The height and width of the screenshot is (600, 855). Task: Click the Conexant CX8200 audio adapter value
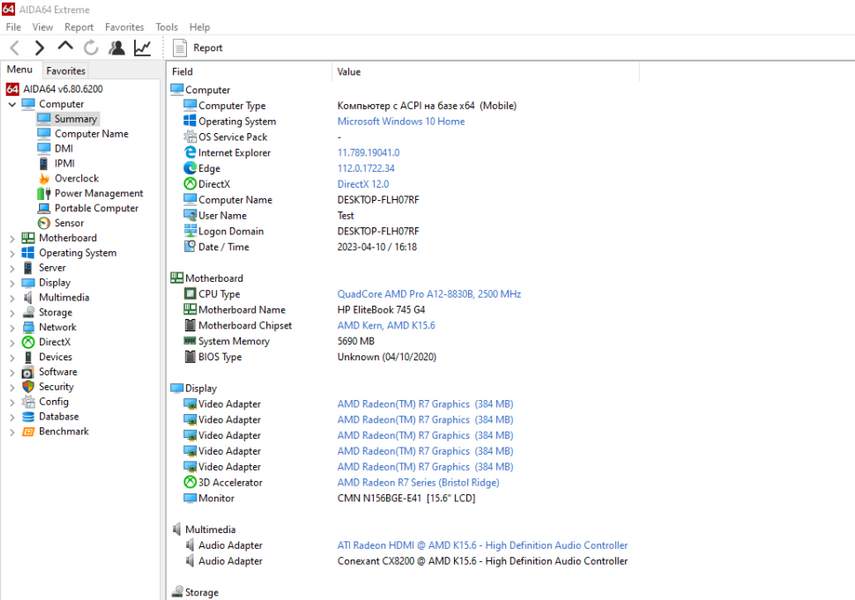coord(482,561)
